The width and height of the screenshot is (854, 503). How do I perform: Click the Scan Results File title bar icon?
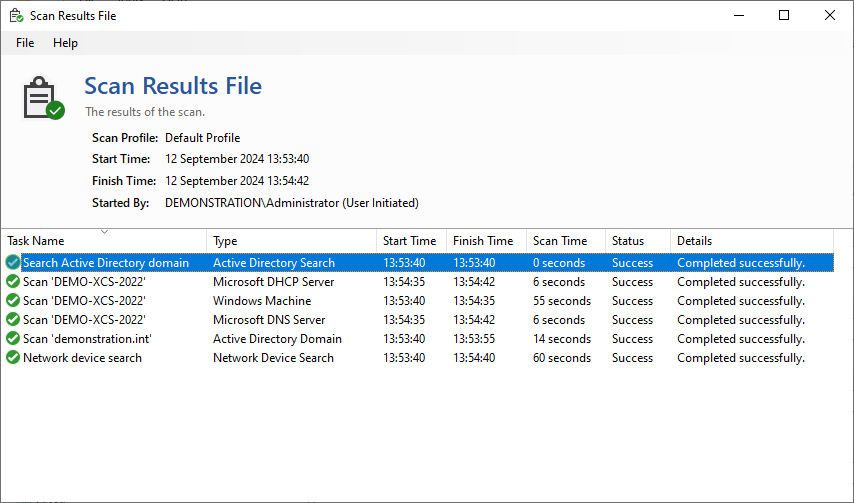point(16,15)
